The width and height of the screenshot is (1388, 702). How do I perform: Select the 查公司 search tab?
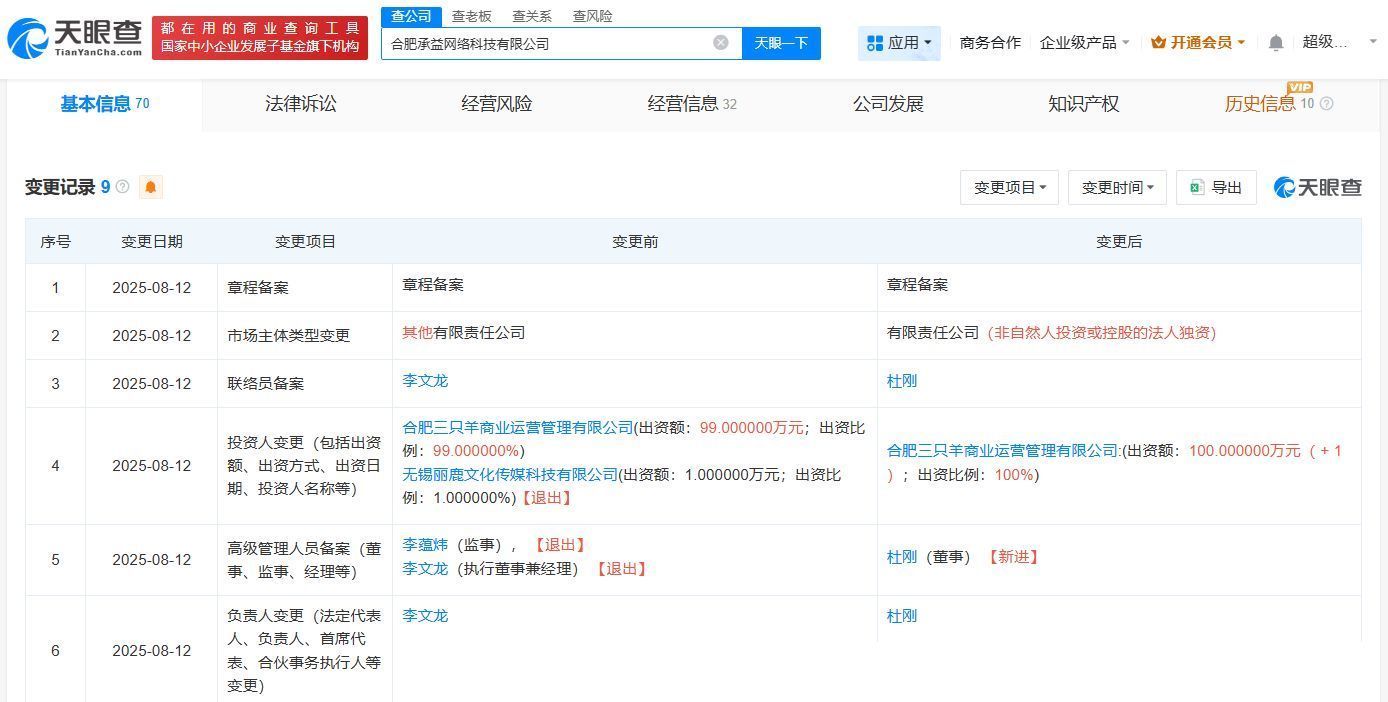point(411,16)
